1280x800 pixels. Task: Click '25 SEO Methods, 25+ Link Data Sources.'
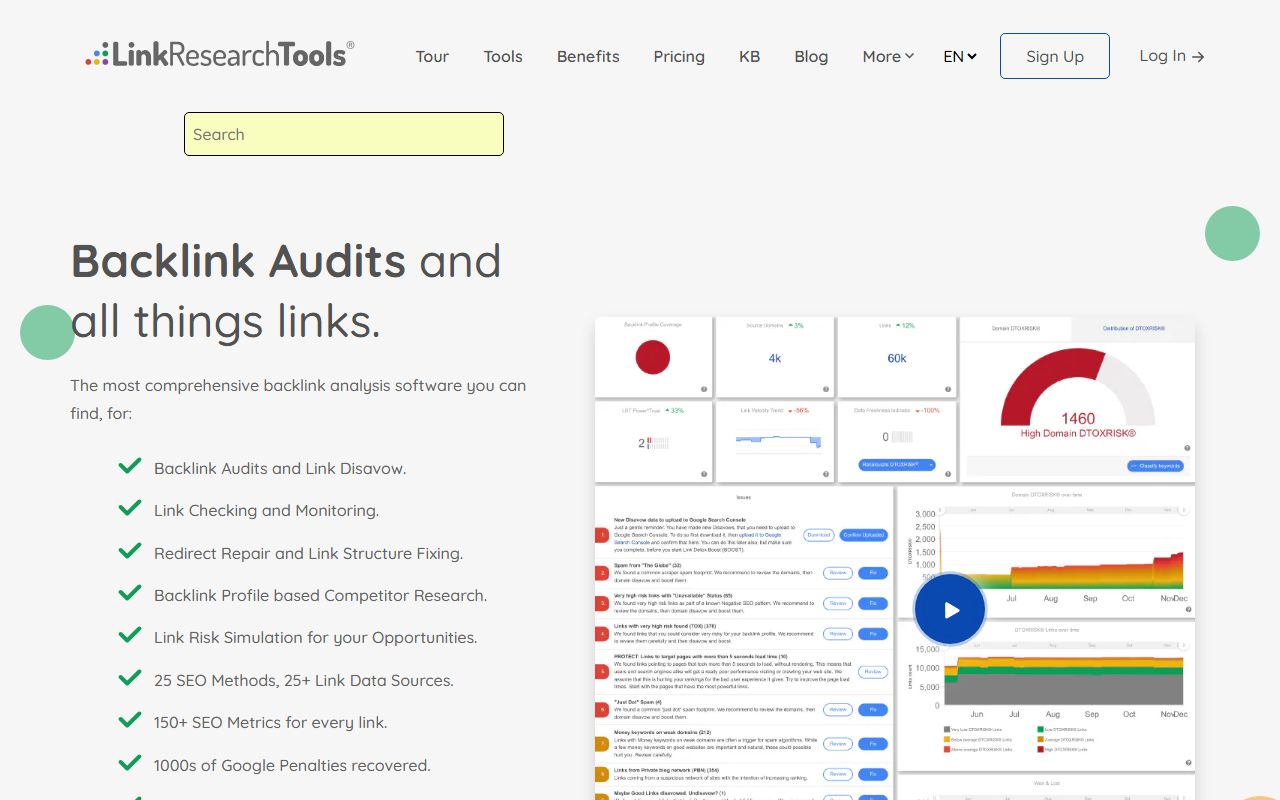[304, 680]
